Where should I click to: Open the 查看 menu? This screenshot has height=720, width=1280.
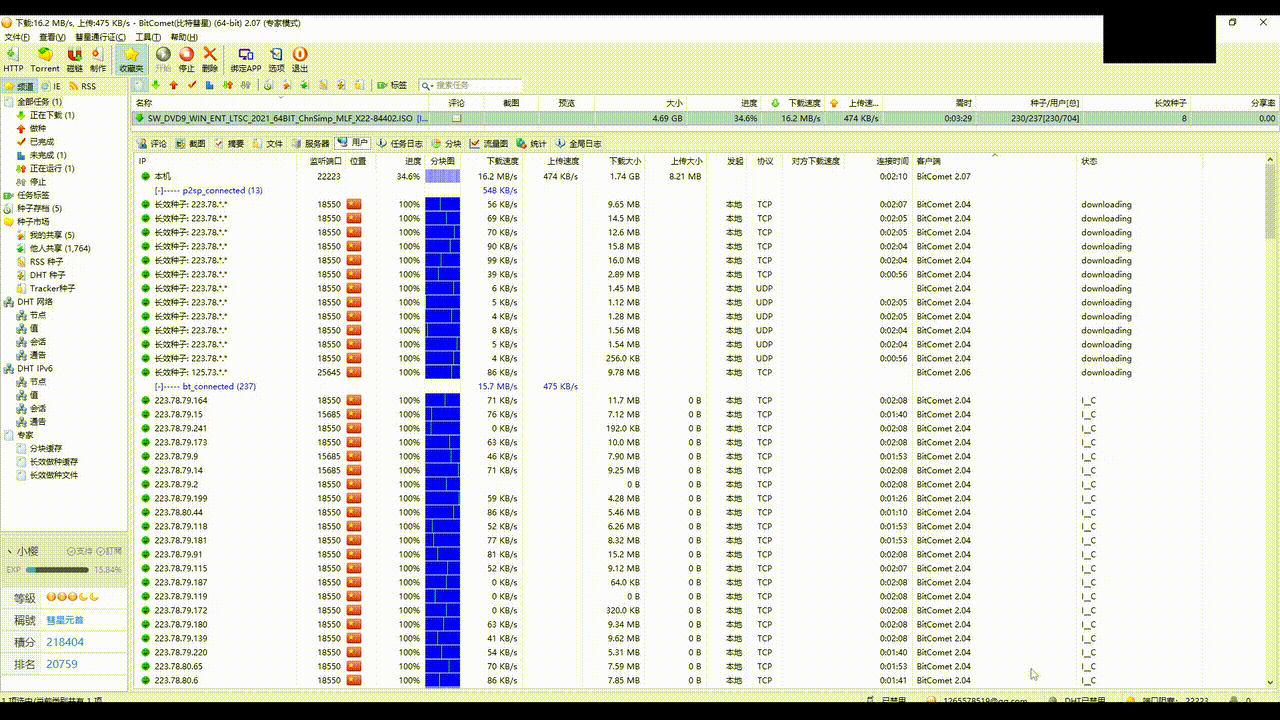point(52,37)
